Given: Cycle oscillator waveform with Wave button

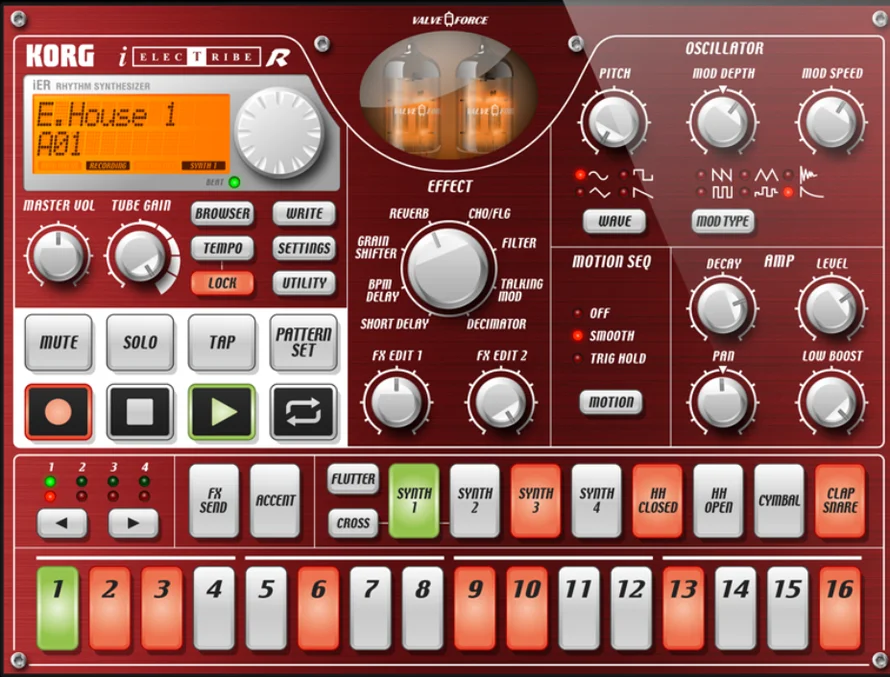Looking at the screenshot, I should pos(614,221).
